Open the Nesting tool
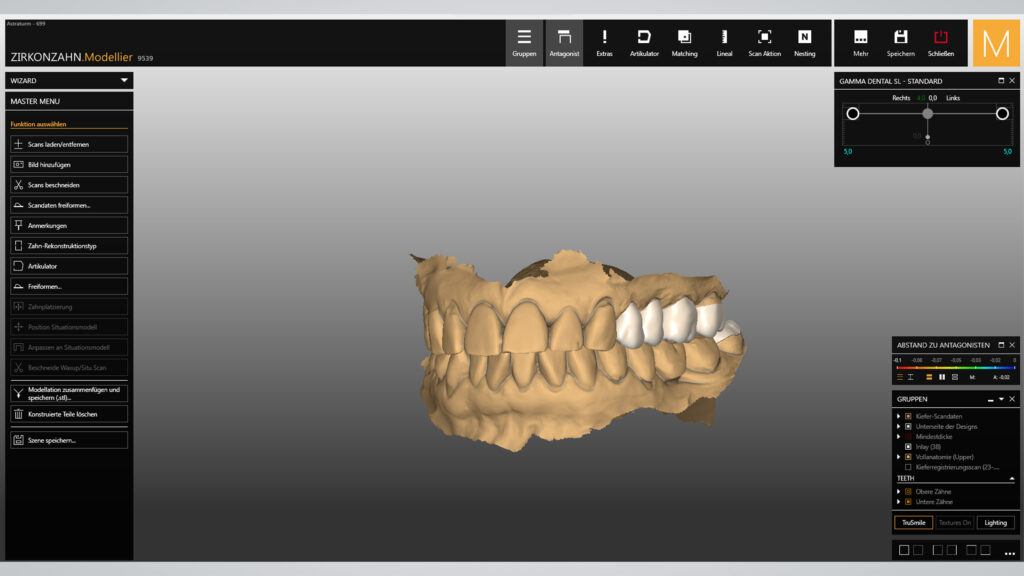1024x576 pixels. coord(804,42)
